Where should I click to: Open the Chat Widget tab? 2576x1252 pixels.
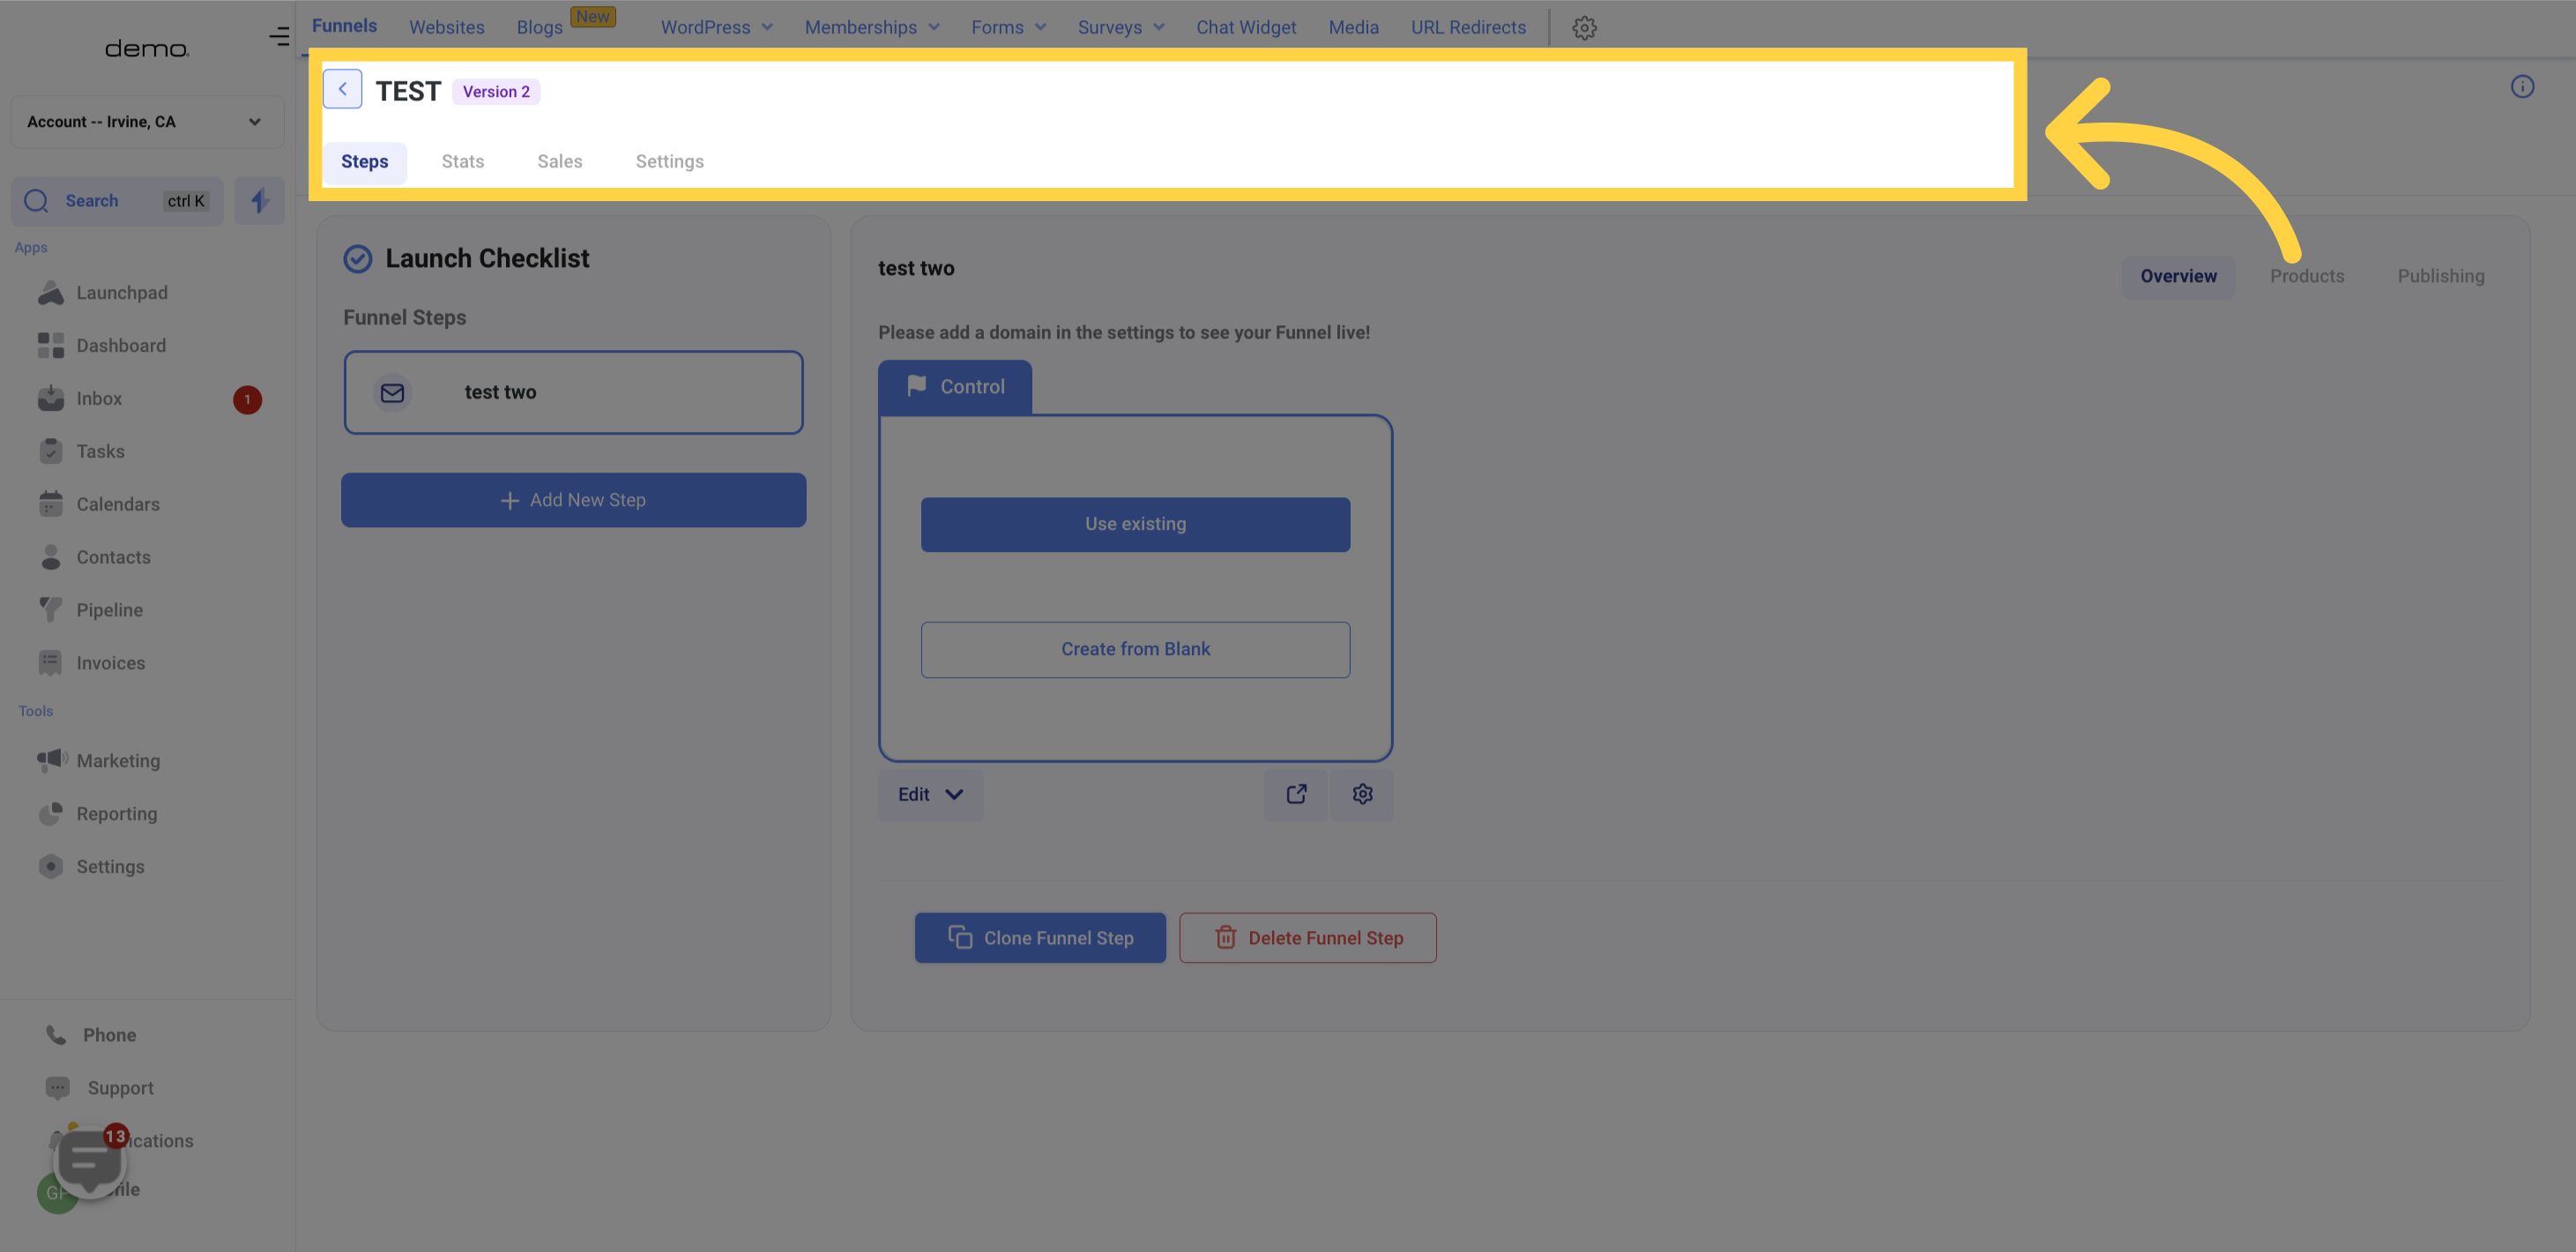[1246, 28]
